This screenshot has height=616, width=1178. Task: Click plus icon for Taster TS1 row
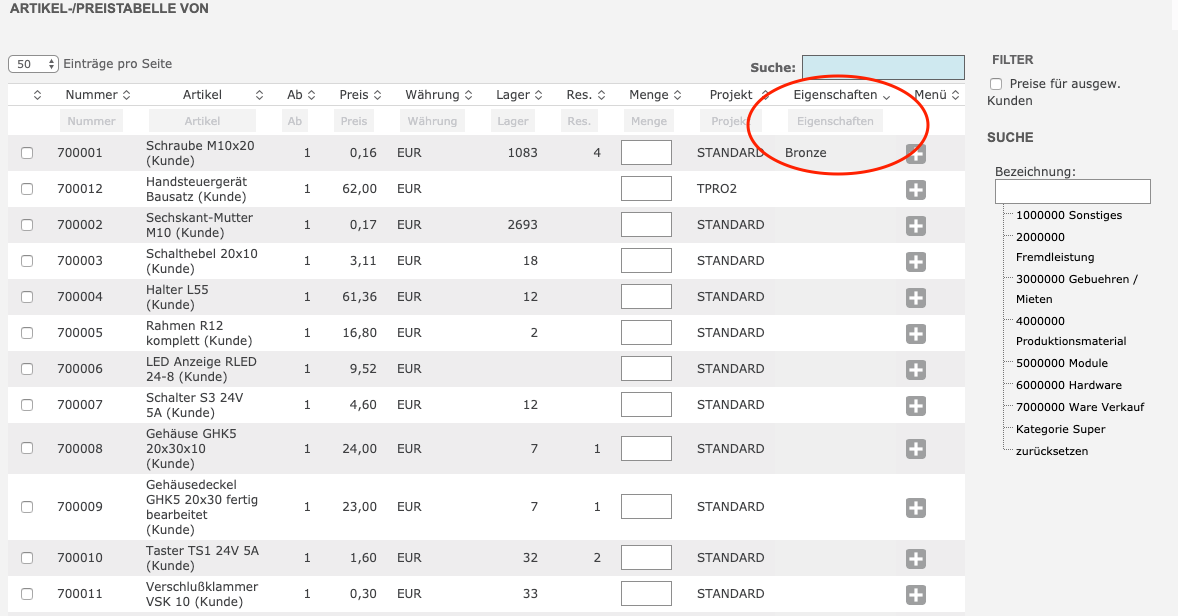coord(915,559)
